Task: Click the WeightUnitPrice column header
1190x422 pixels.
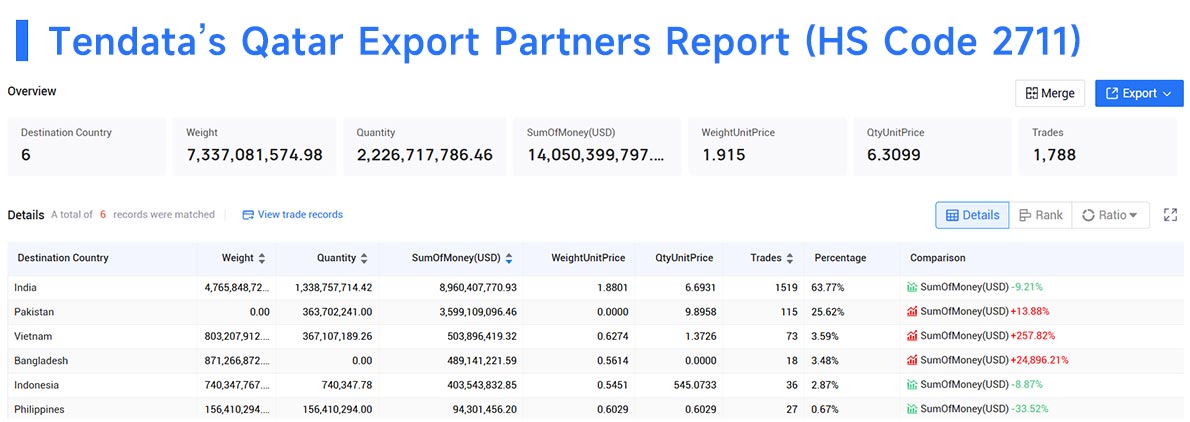Action: coord(588,258)
